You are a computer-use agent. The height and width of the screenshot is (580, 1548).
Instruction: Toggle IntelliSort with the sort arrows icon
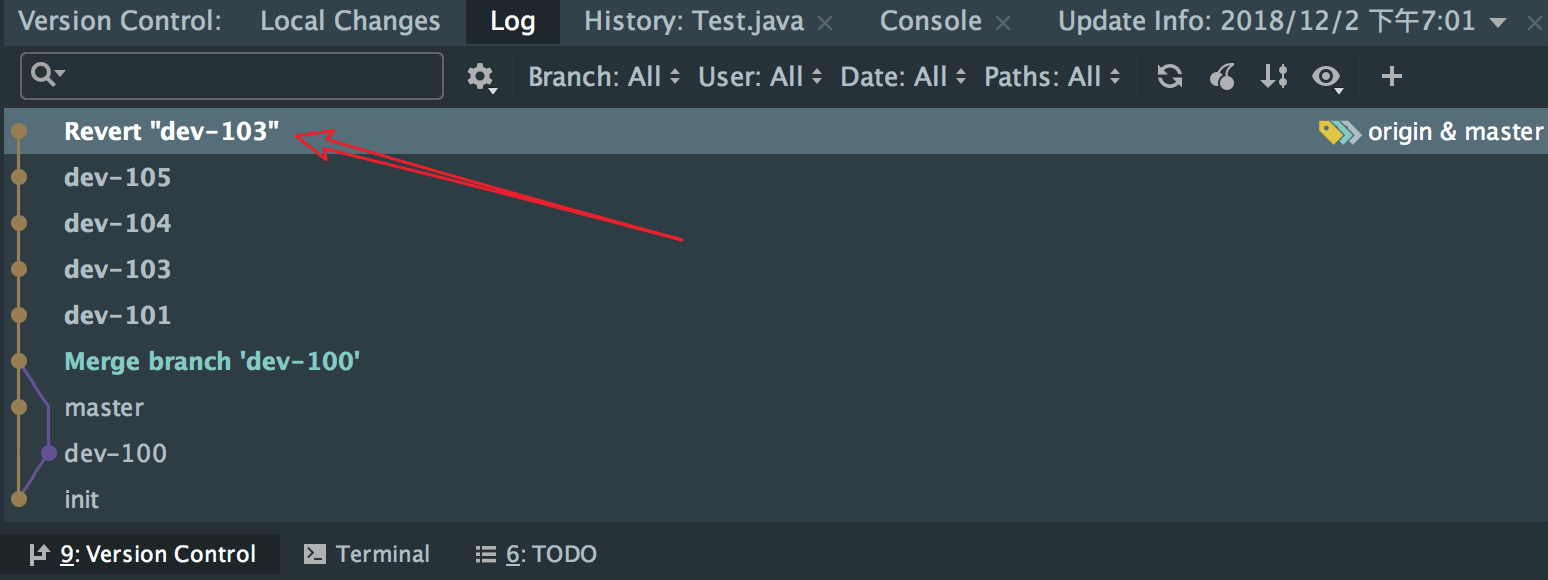coord(1274,77)
